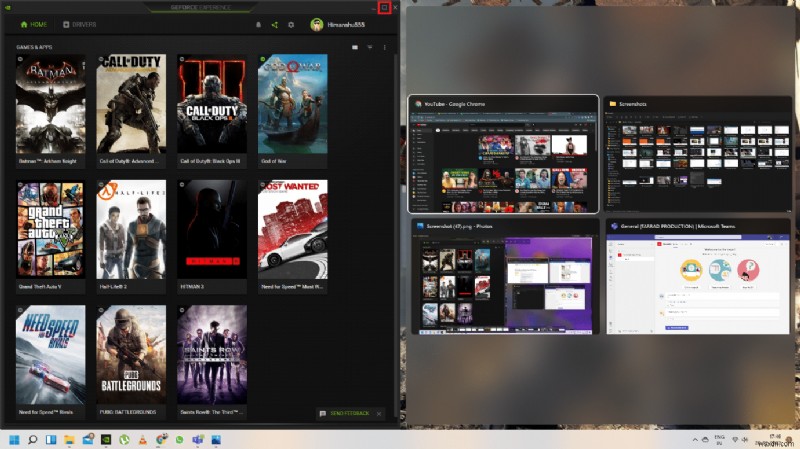Snap the Screenshots folder window
Screen dimensions: 800x449
(x=697, y=154)
